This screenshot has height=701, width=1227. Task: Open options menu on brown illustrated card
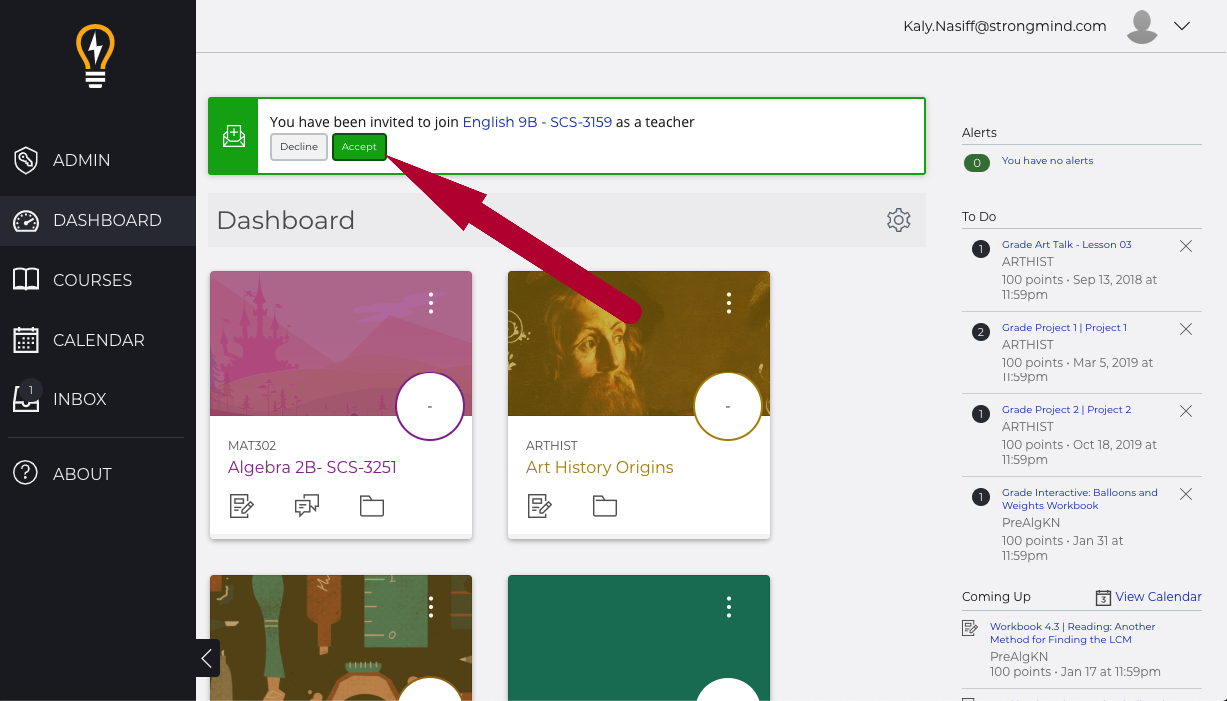click(x=431, y=606)
